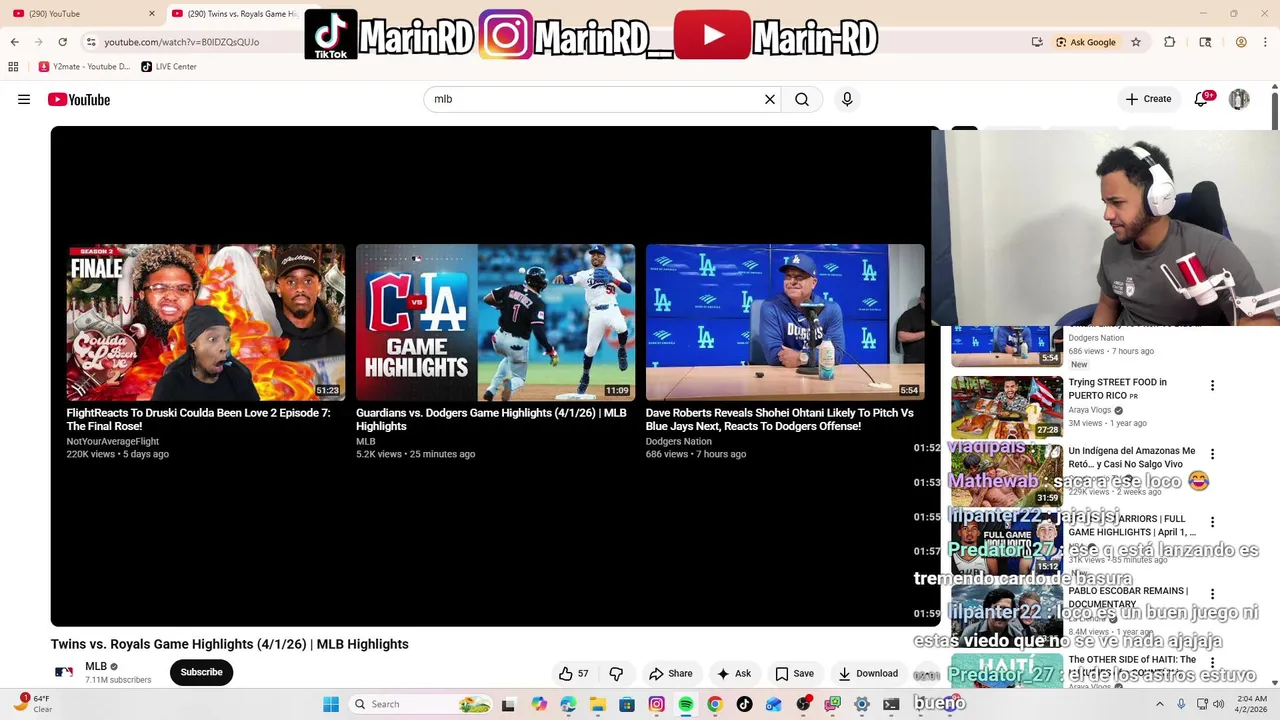Open options for FULL GAME HIGHLIGHTS video
Image resolution: width=1280 pixels, height=720 pixels.
point(1212,522)
